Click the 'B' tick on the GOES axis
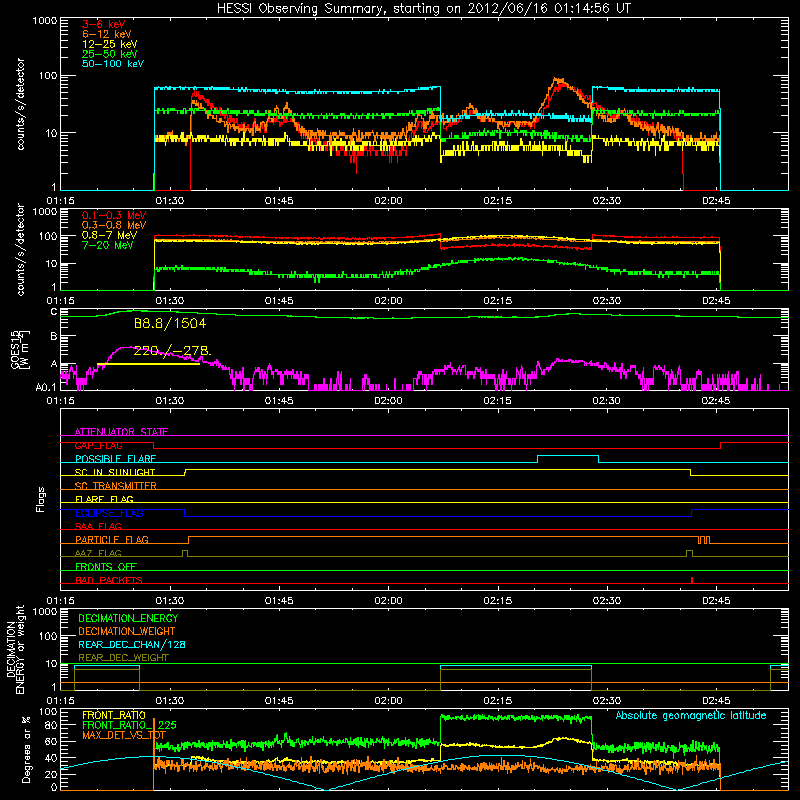Screen dimensions: 800x800 [54, 337]
